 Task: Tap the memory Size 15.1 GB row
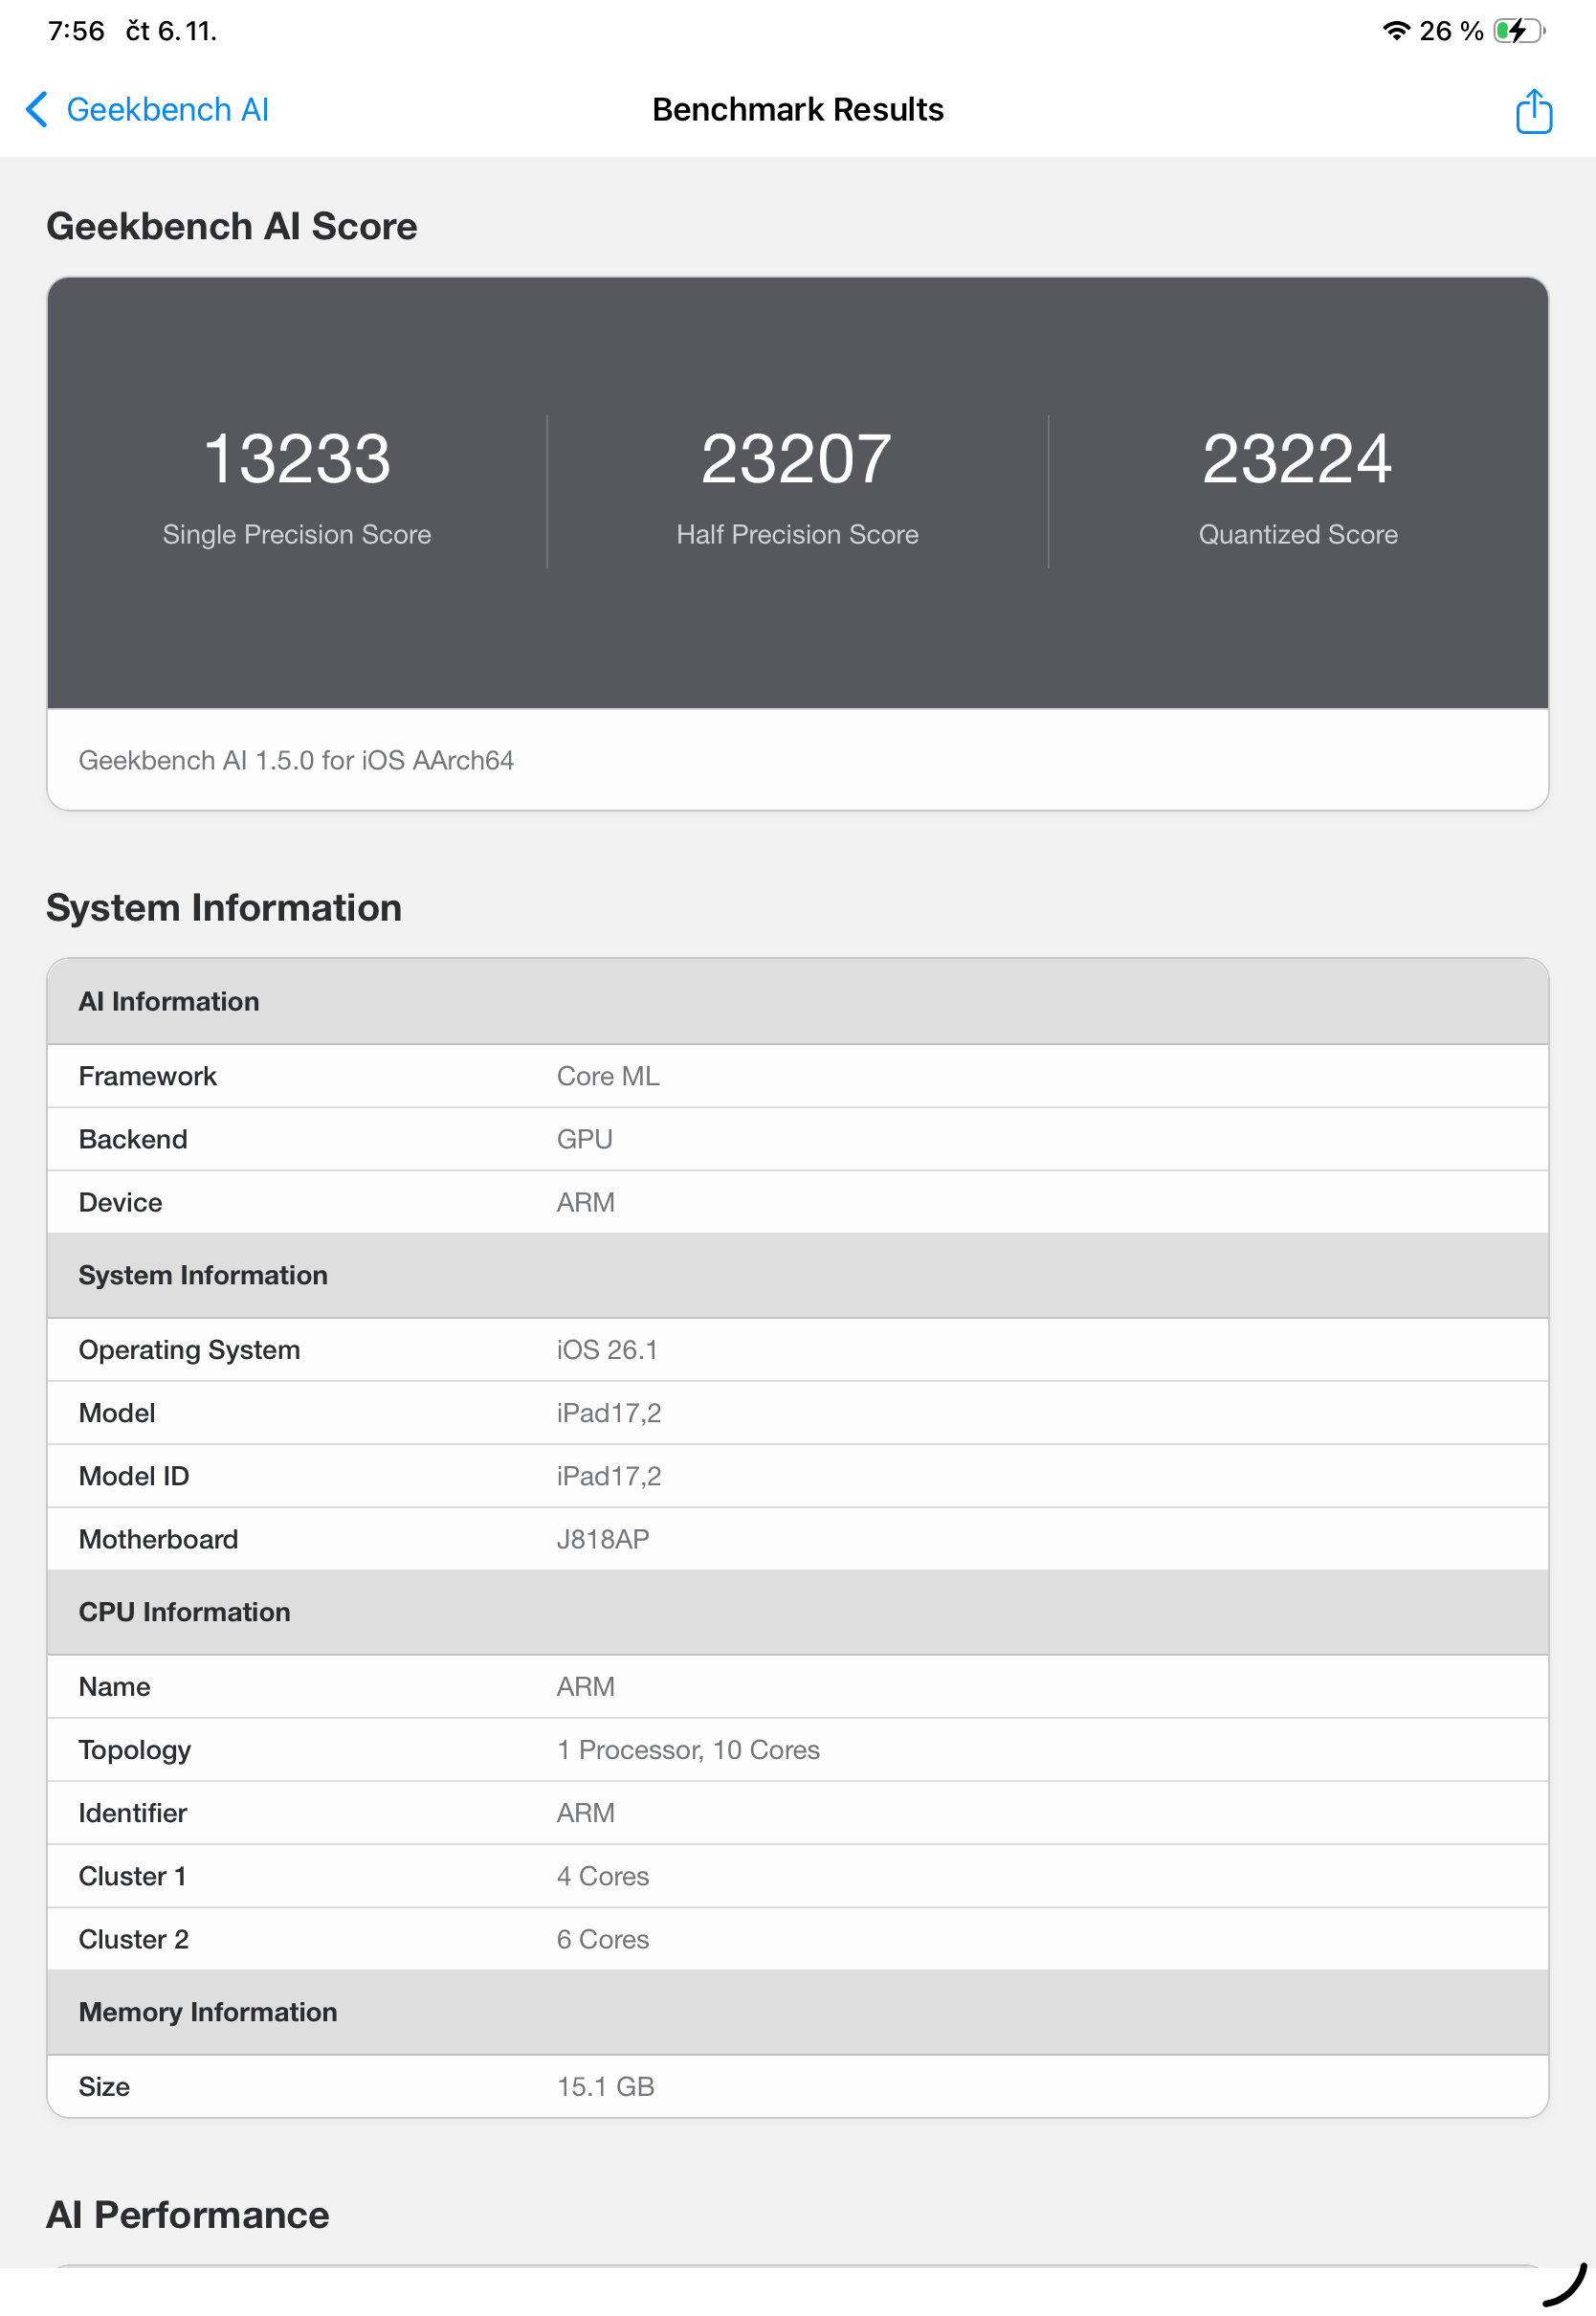(x=797, y=2086)
